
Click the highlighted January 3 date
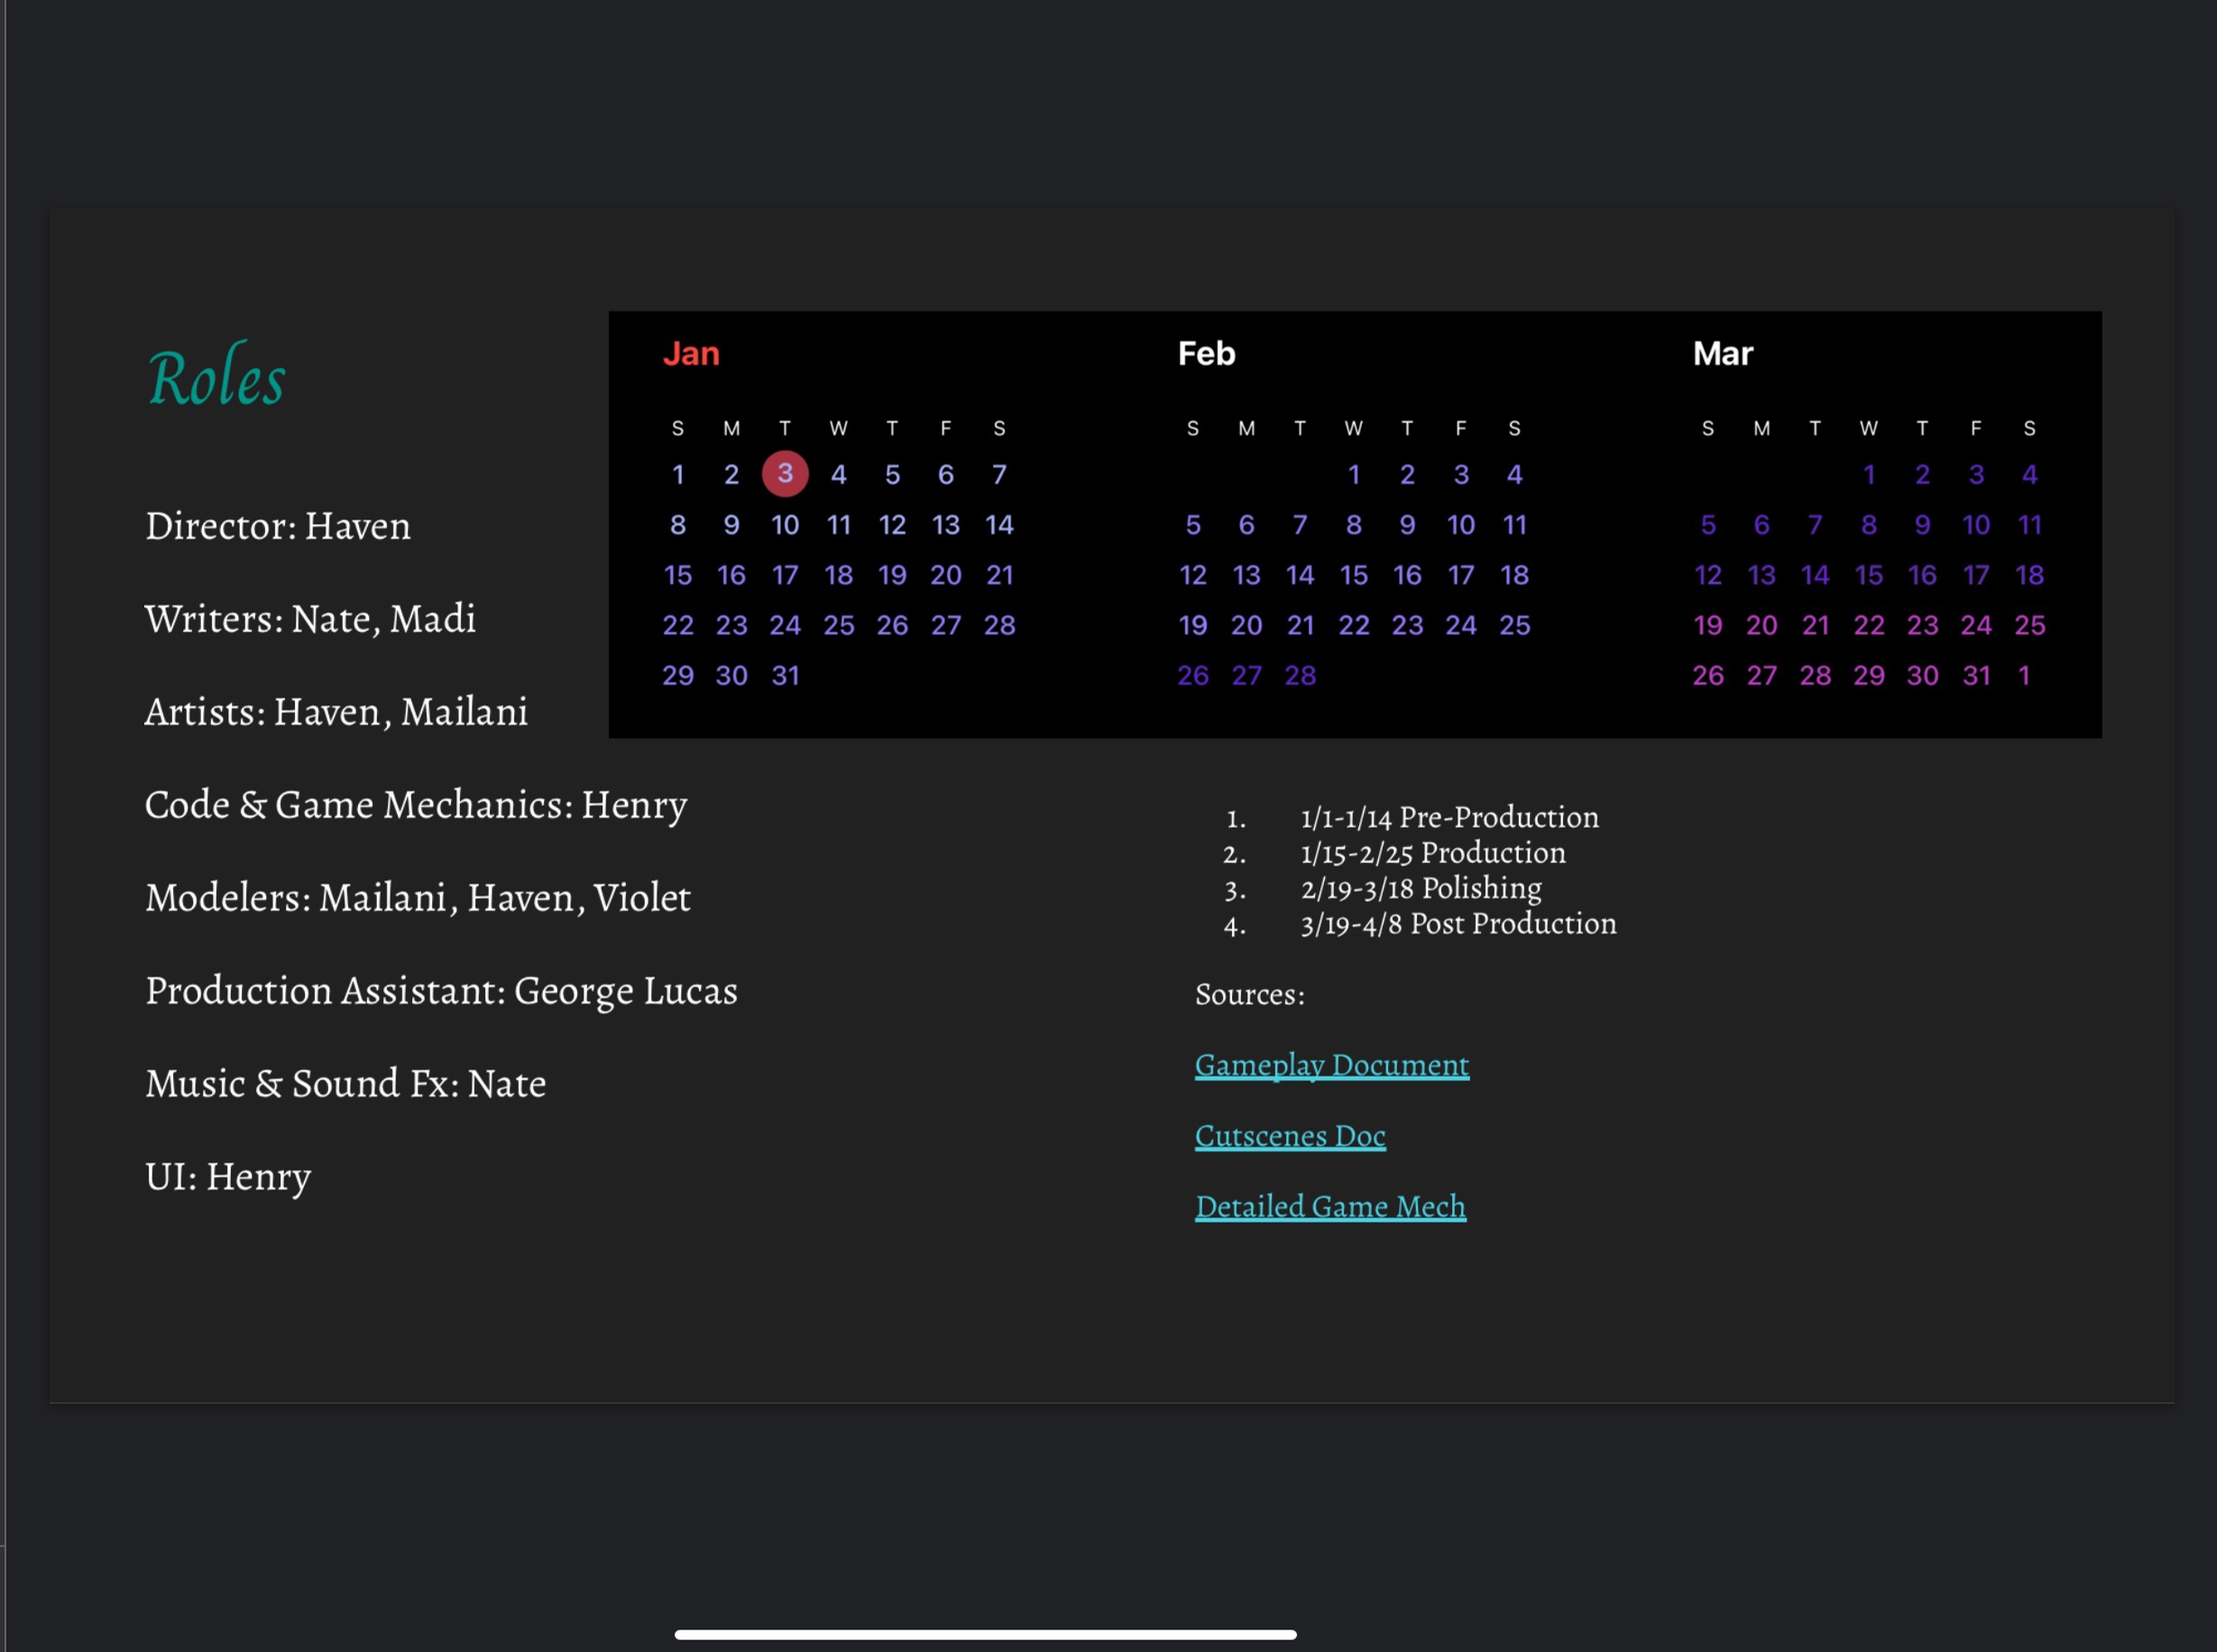785,474
